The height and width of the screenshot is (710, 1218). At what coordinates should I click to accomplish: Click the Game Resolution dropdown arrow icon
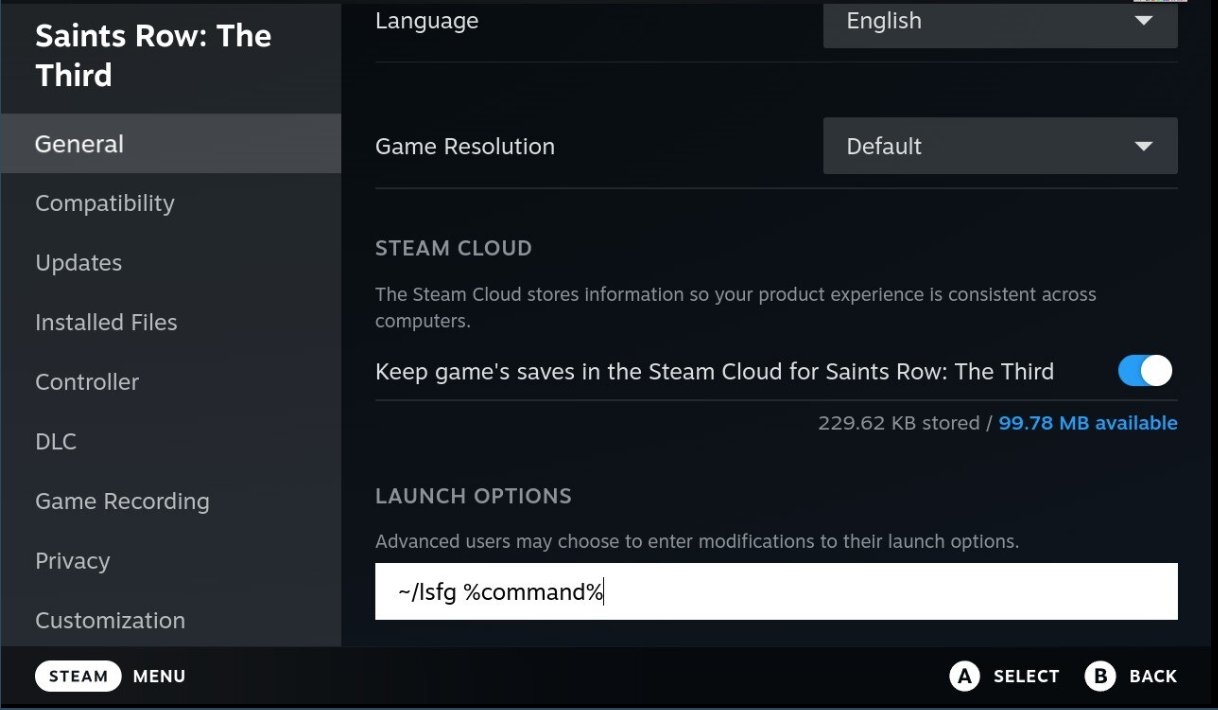(x=1144, y=147)
